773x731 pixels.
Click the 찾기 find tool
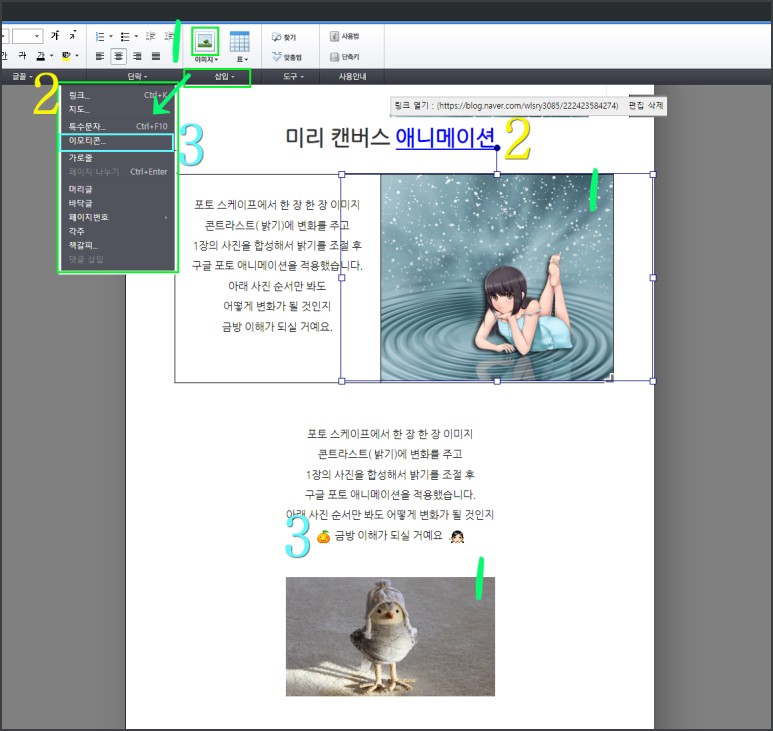284,37
